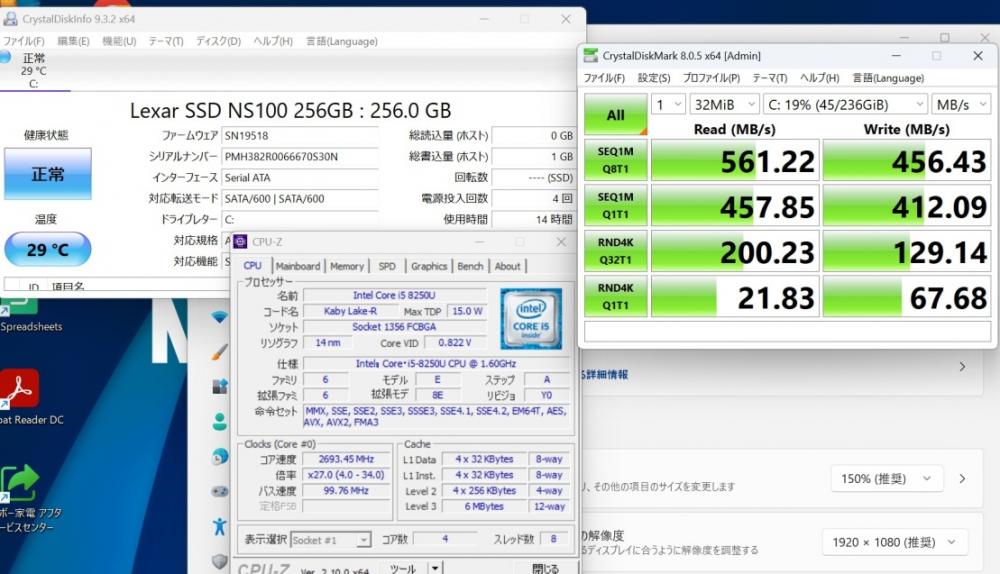
Task: Open the C: drive selection dropdown
Action: 845,105
